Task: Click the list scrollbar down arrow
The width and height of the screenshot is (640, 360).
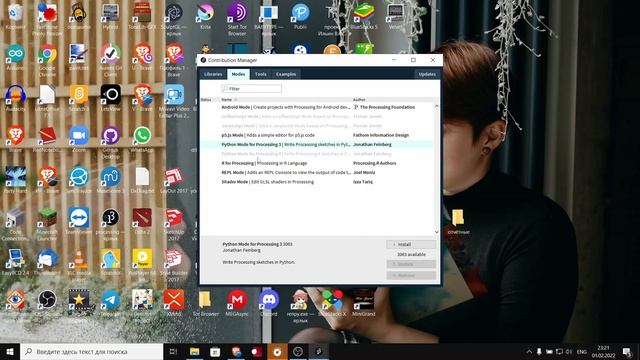Action: coord(436,232)
